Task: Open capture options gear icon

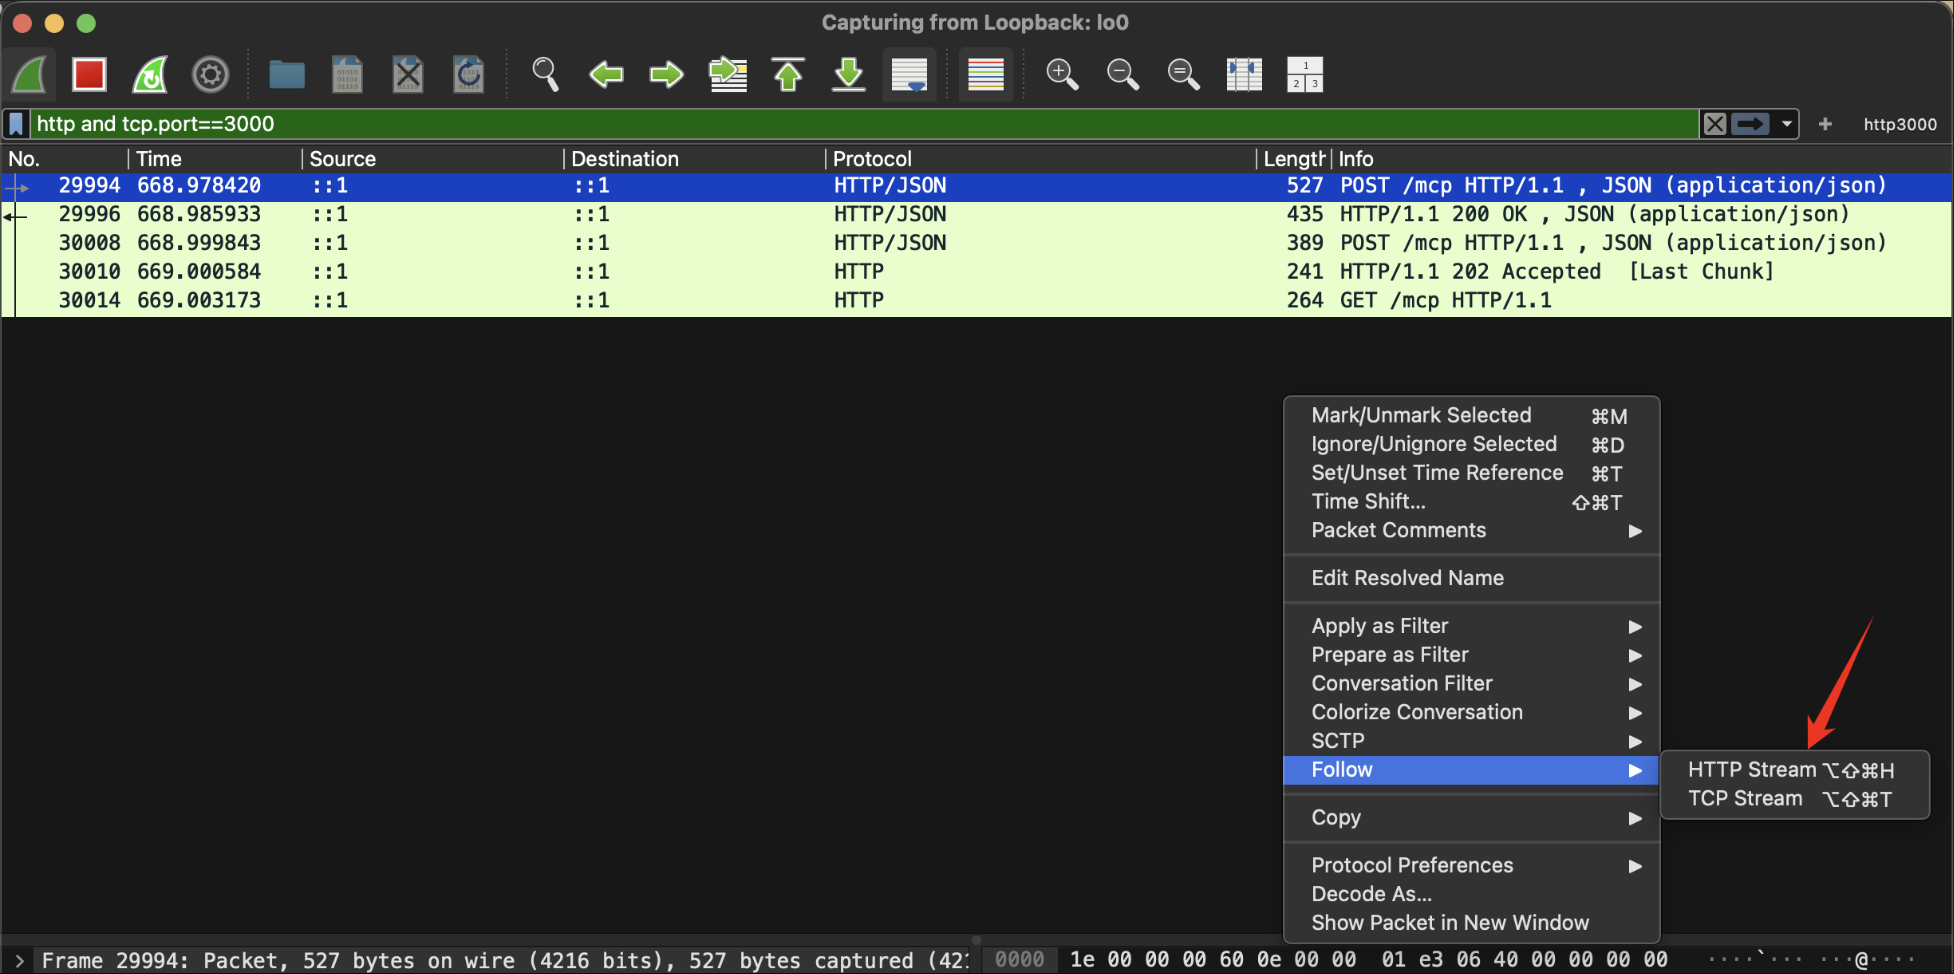Action: (x=210, y=74)
